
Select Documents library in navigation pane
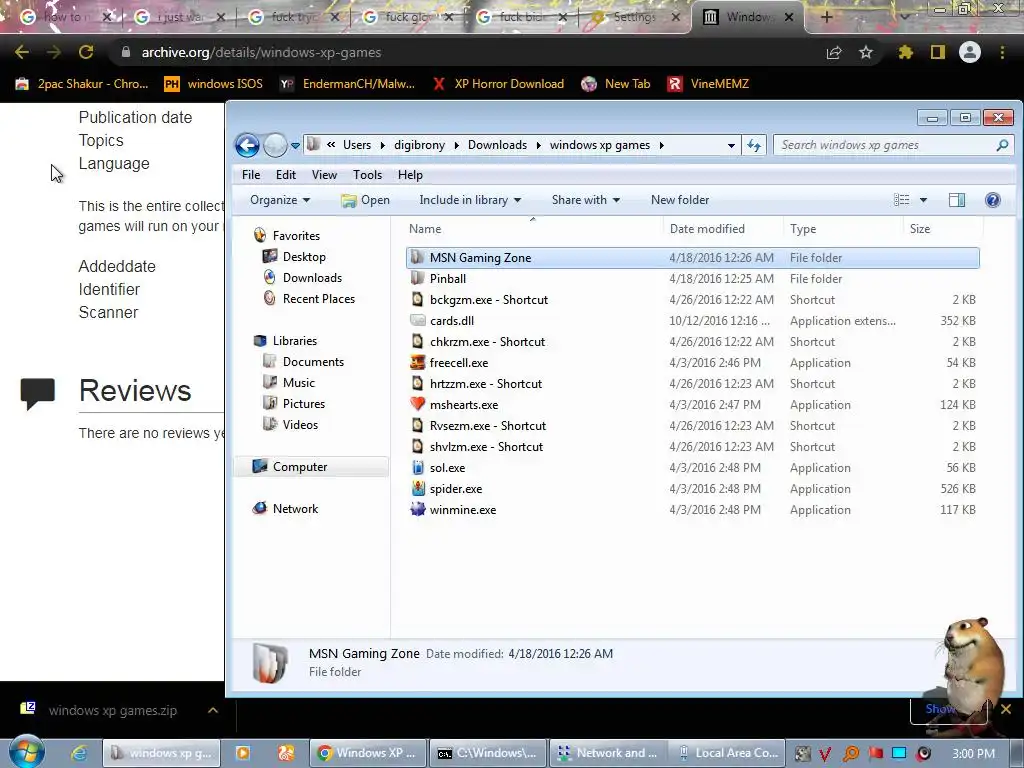(x=313, y=362)
